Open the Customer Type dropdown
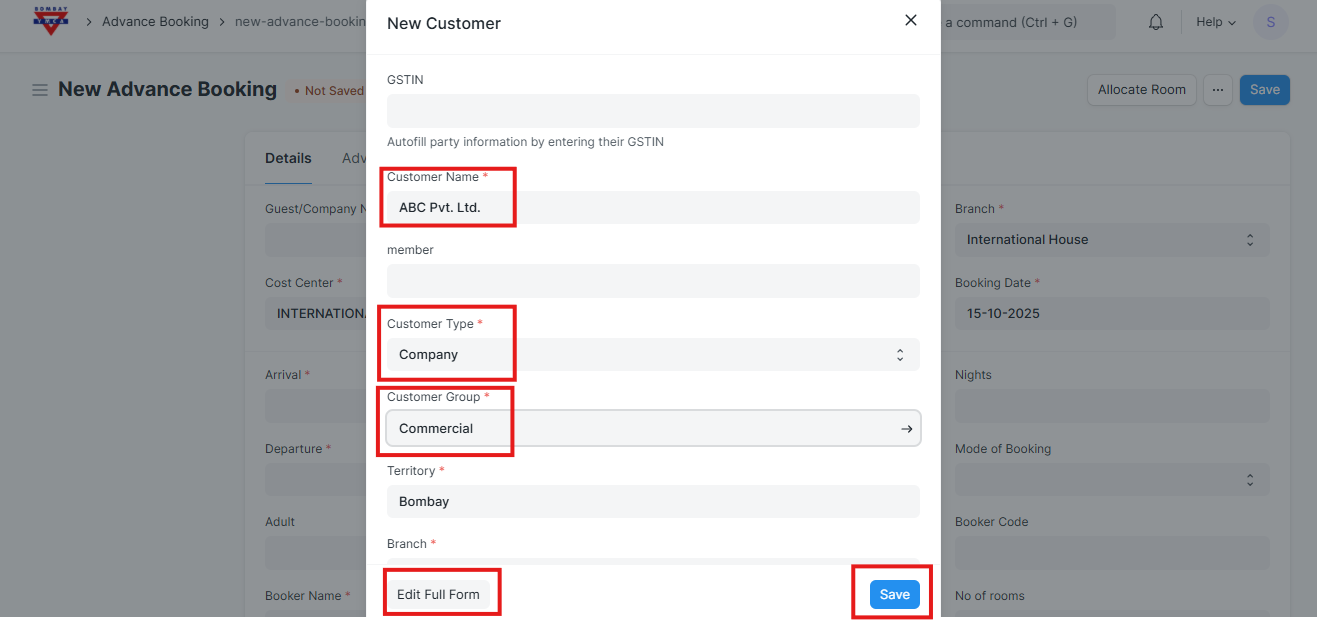This screenshot has width=1317, height=620. pos(652,355)
